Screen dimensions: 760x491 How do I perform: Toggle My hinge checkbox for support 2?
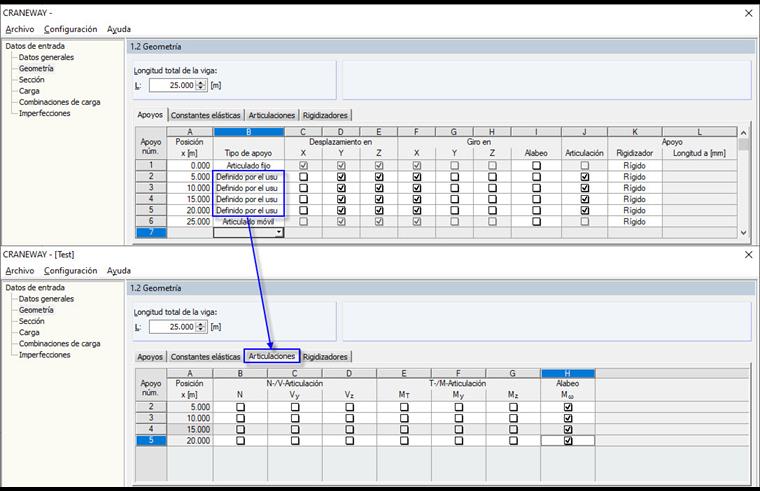pos(459,407)
